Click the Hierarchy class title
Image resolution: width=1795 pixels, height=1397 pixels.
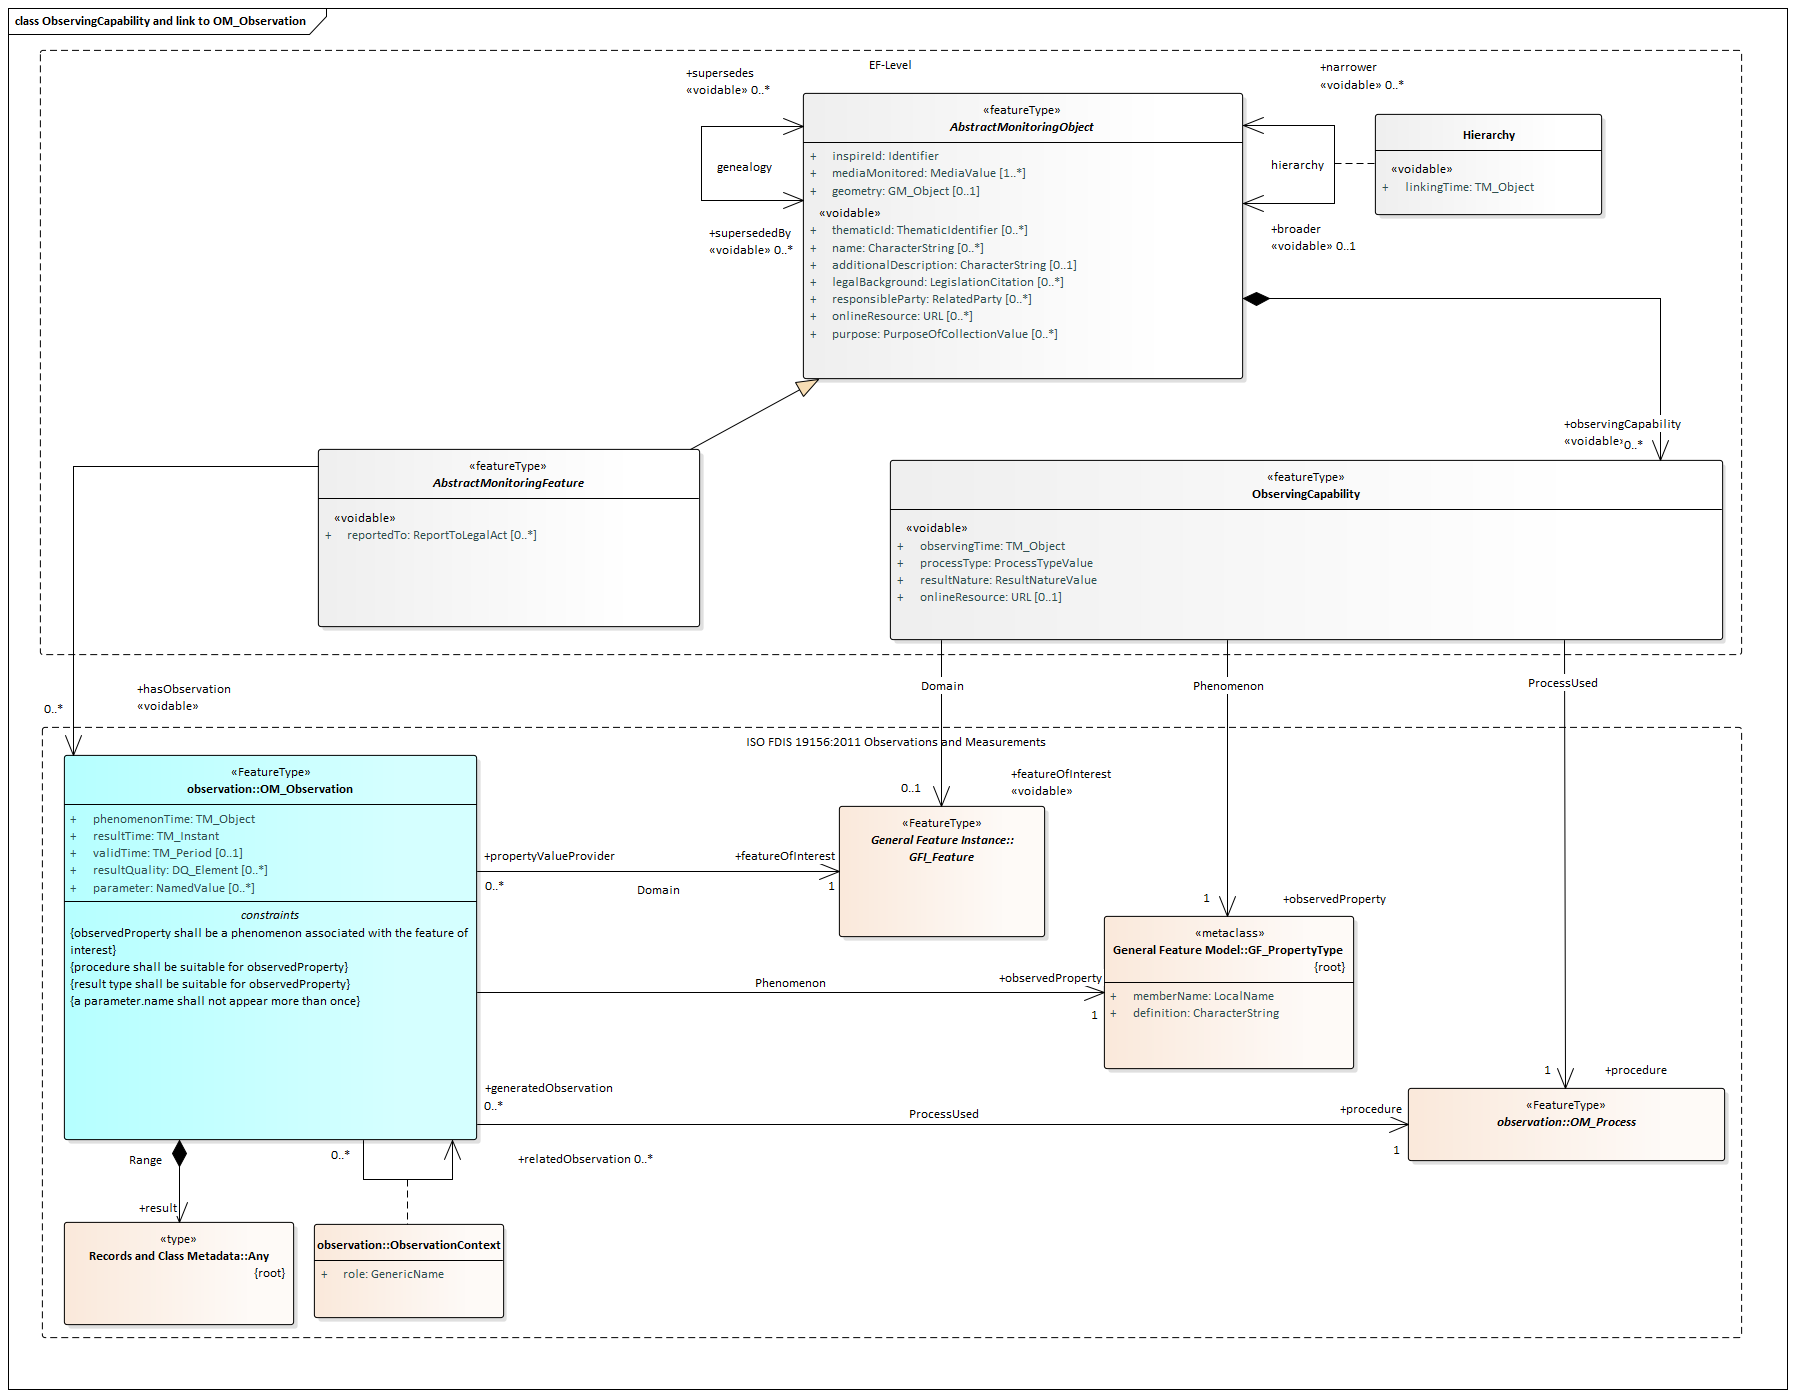[1488, 135]
